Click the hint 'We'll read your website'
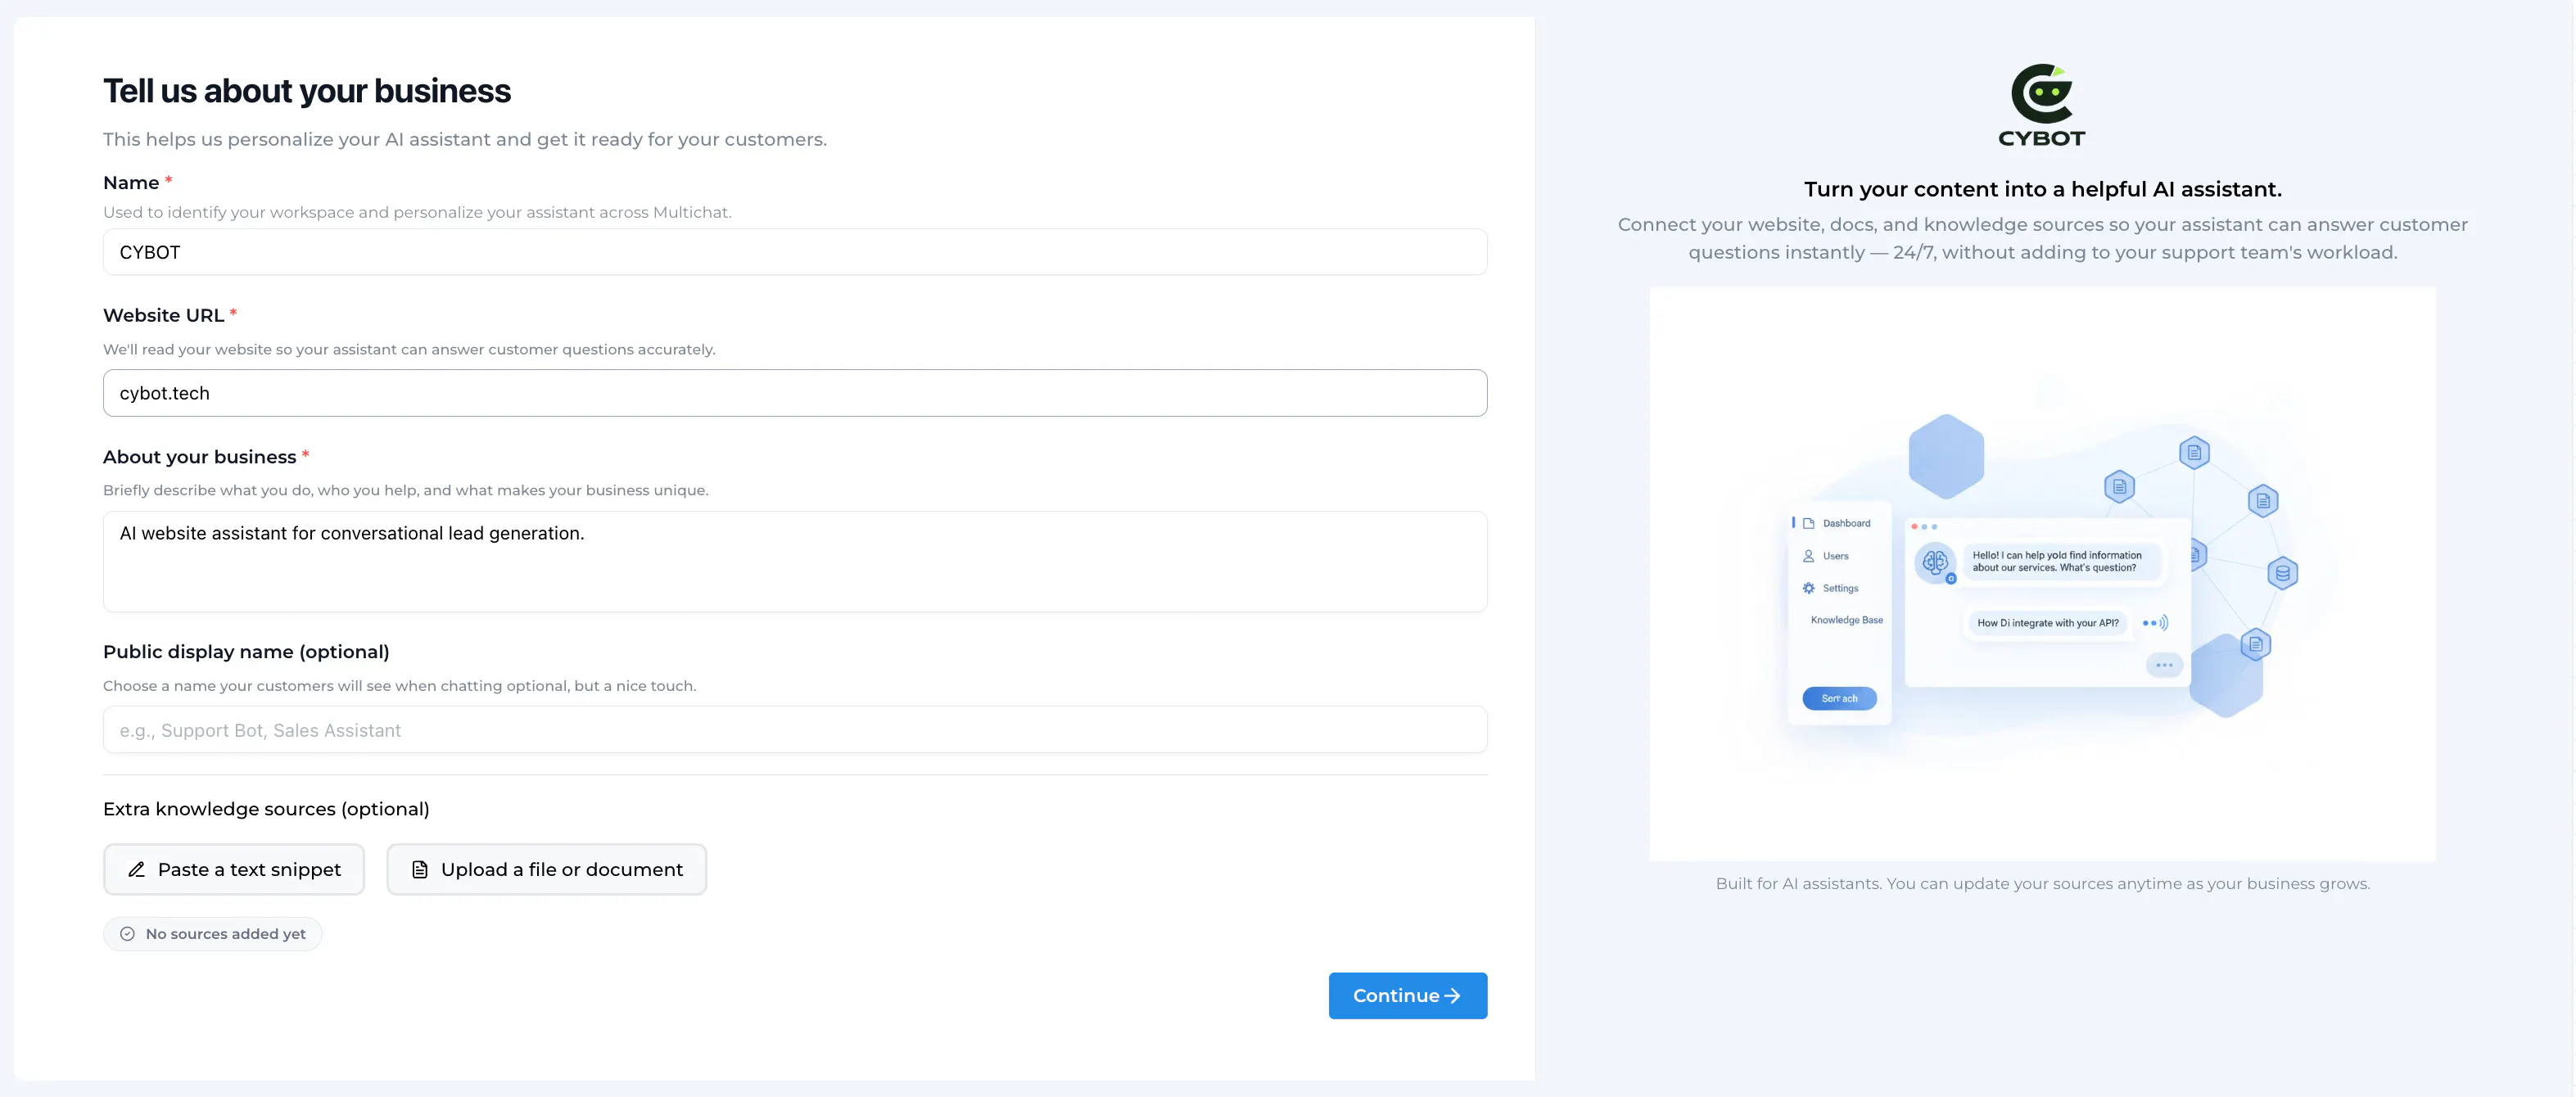Viewport: 2576px width, 1097px height. (409, 349)
